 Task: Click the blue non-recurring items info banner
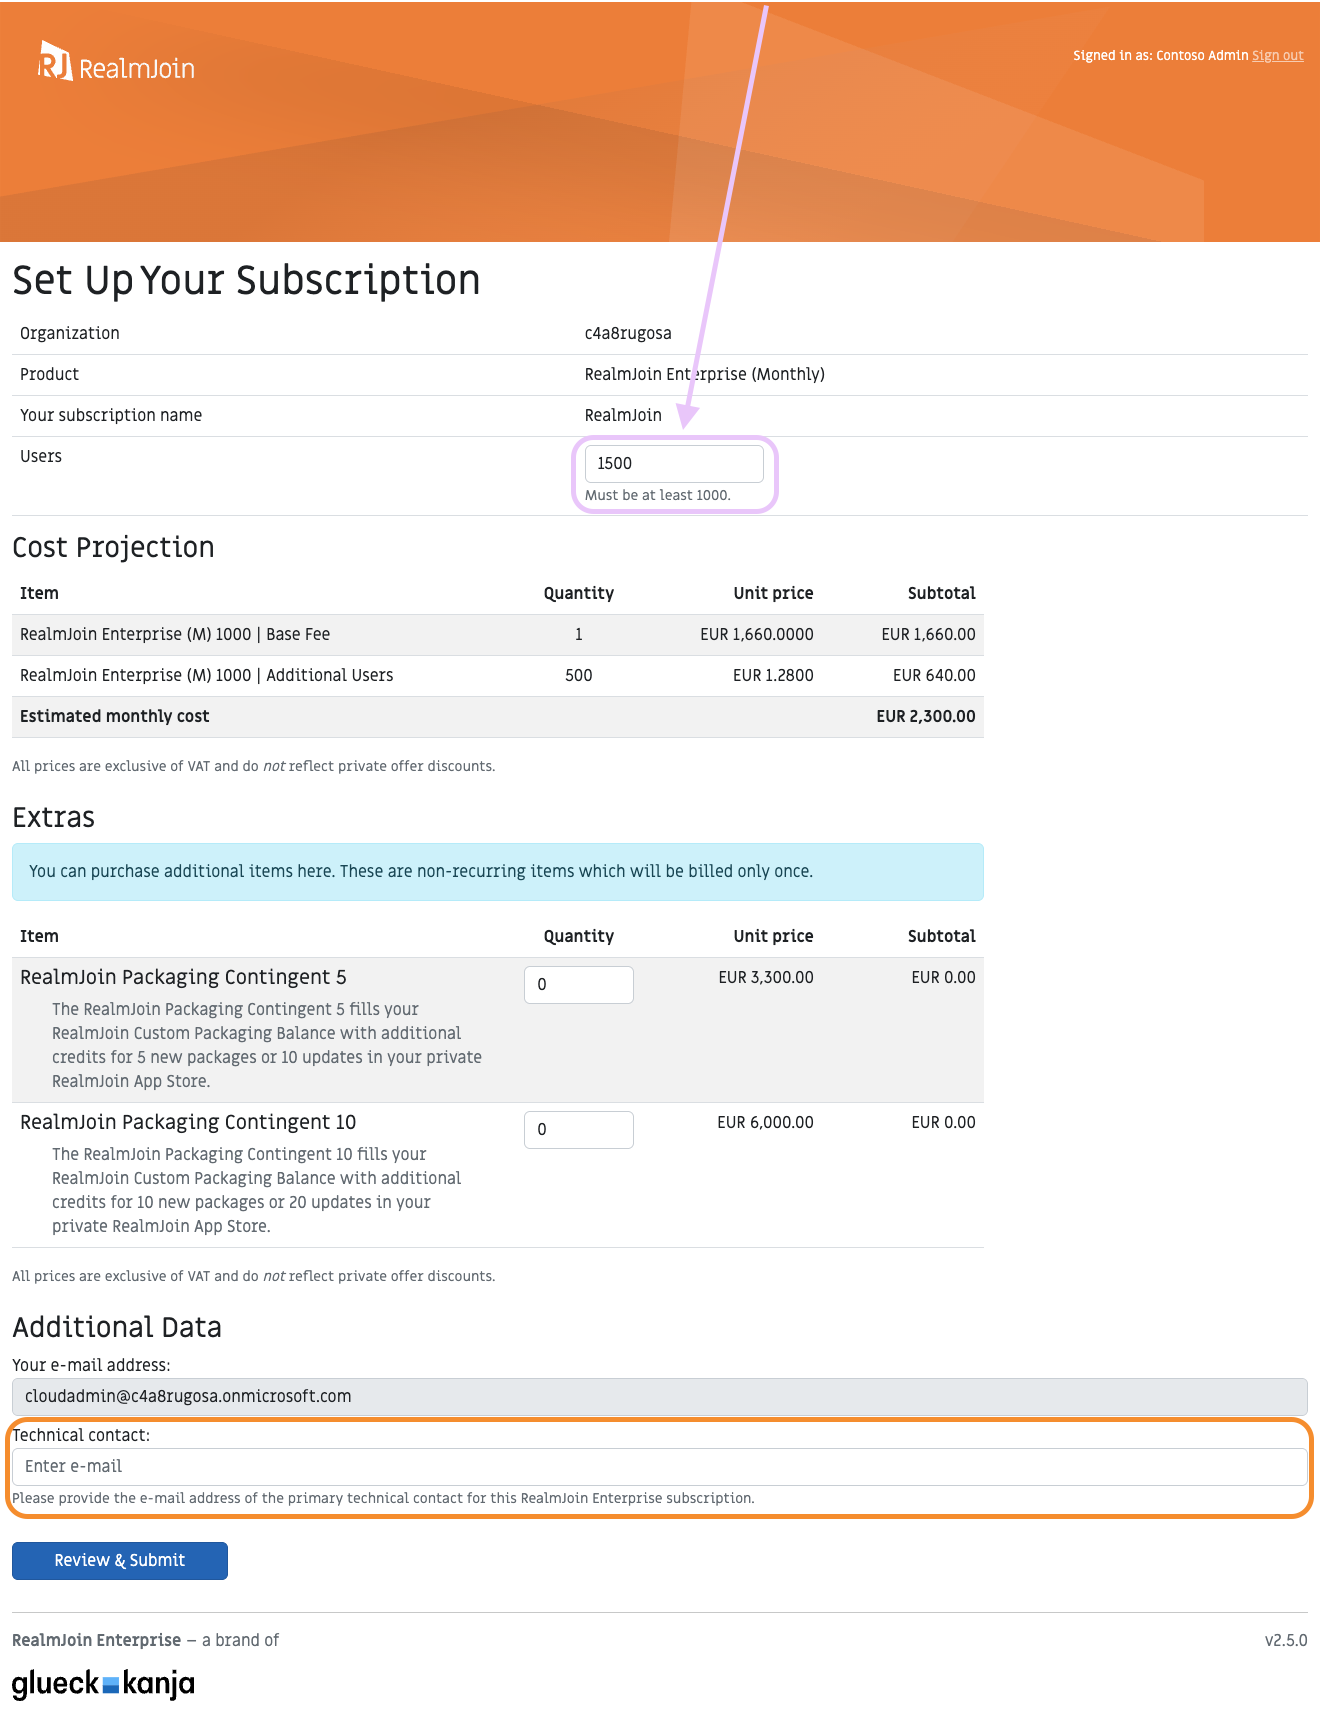tap(497, 872)
